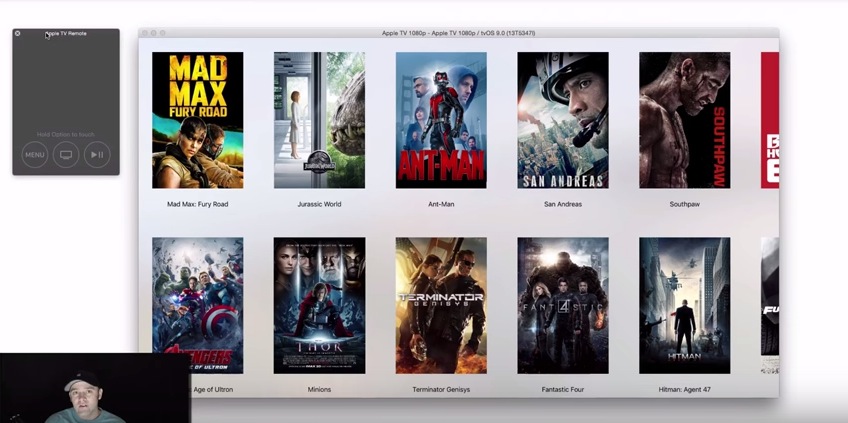Click the 'Southpaw' title text
This screenshot has height=423, width=848.
tap(685, 204)
